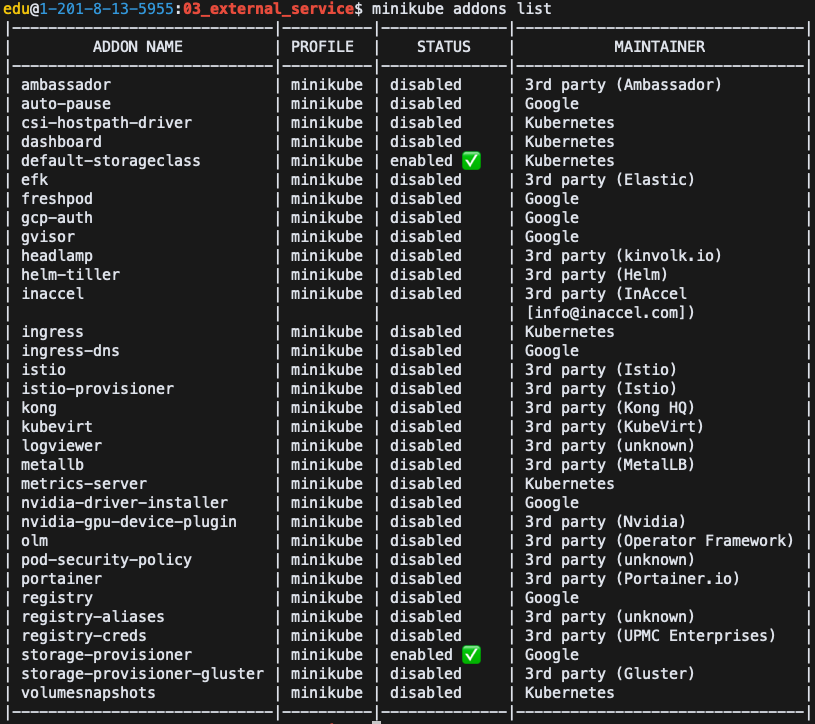This screenshot has height=724, width=815.
Task: Click '3rd party (Ambassador)' maintainer text
Action: (623, 85)
